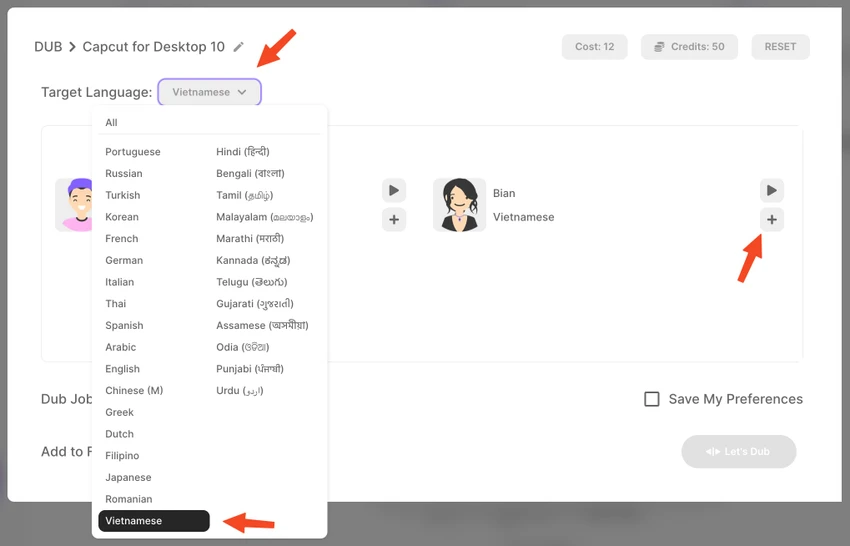
Task: Click the Let's Dub button
Action: [738, 451]
